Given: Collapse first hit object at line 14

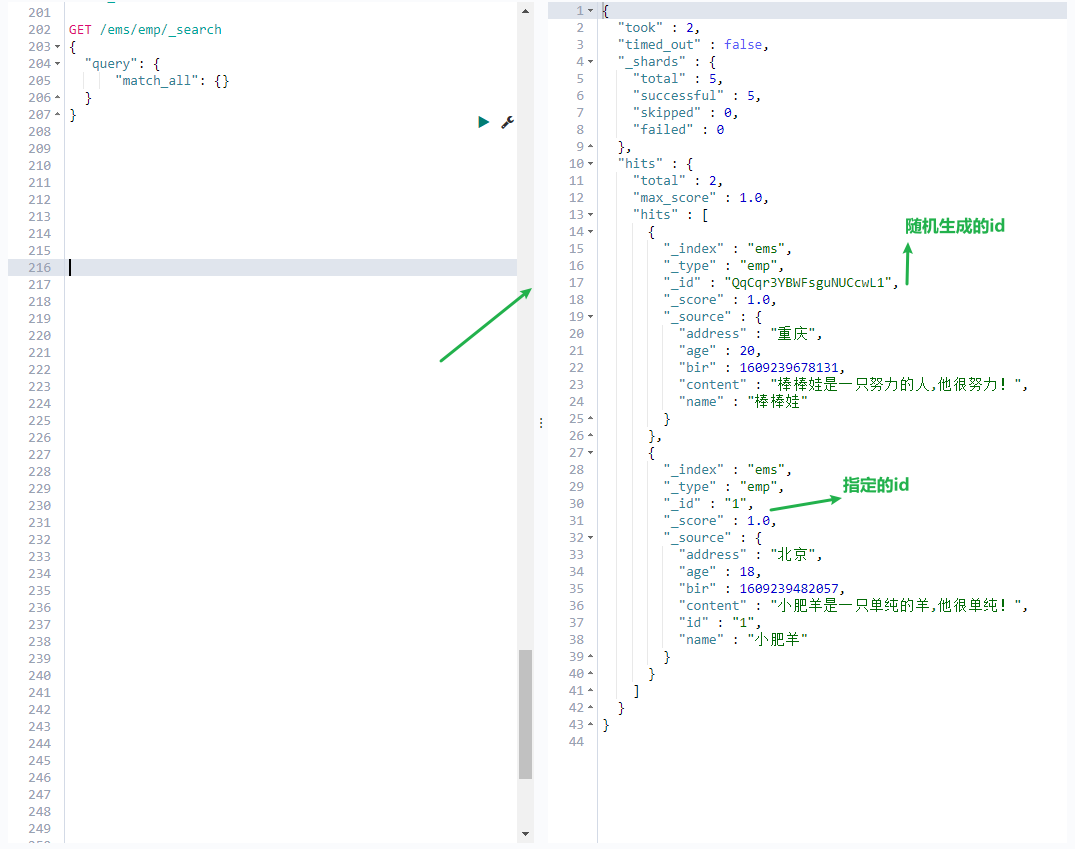Looking at the screenshot, I should click(590, 232).
